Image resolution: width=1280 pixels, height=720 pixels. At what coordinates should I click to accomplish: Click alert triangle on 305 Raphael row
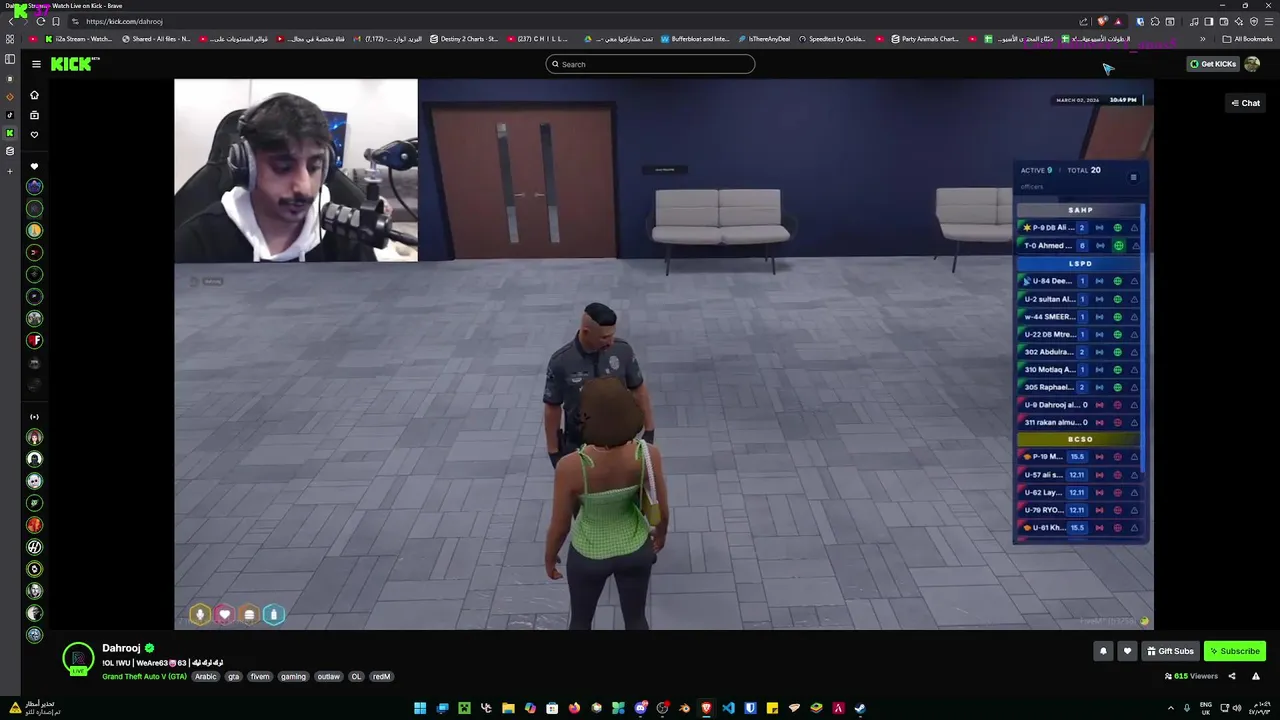(x=1134, y=387)
